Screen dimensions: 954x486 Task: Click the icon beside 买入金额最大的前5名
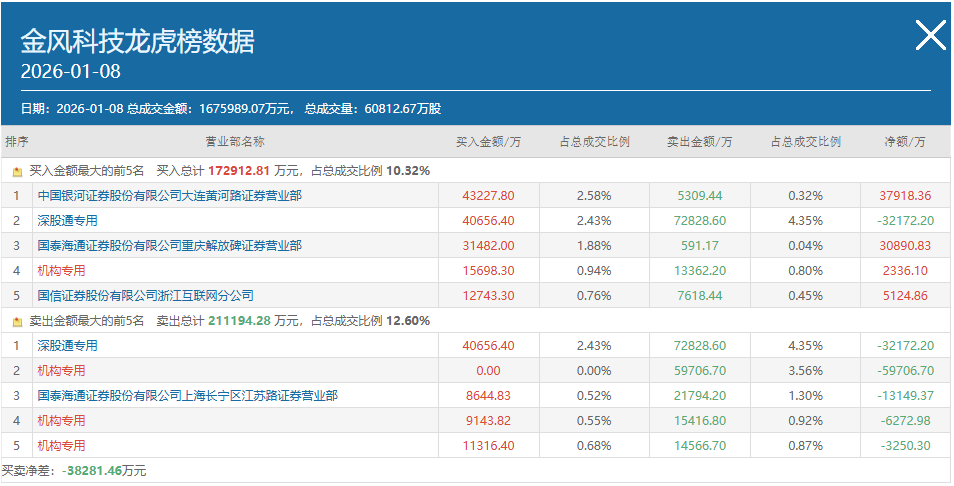tap(17, 172)
